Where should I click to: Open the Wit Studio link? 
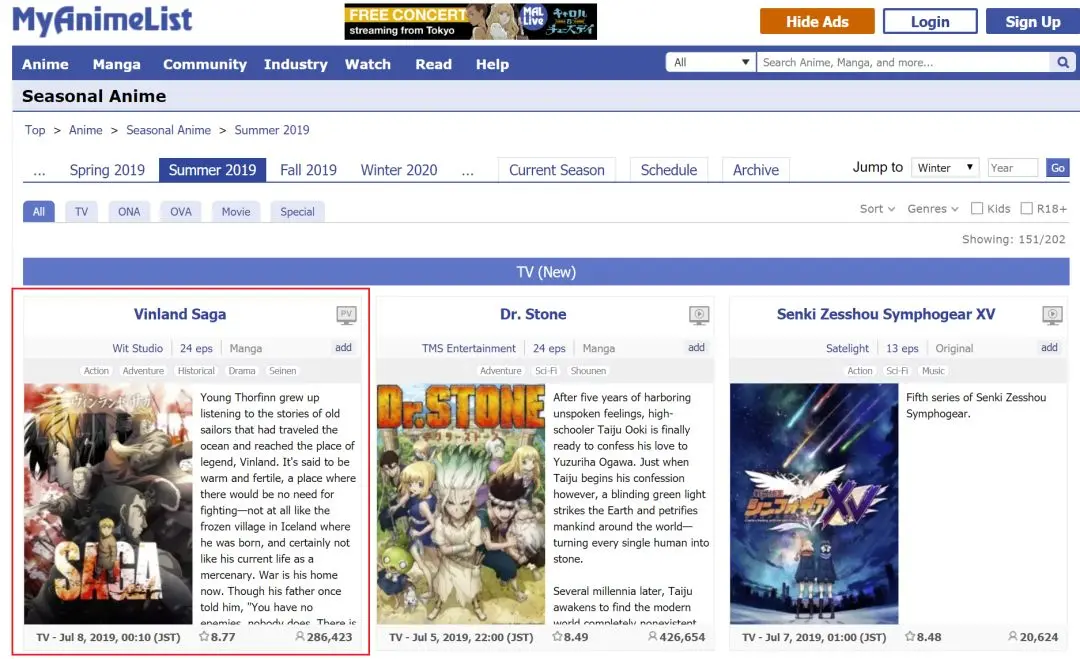[x=138, y=348]
